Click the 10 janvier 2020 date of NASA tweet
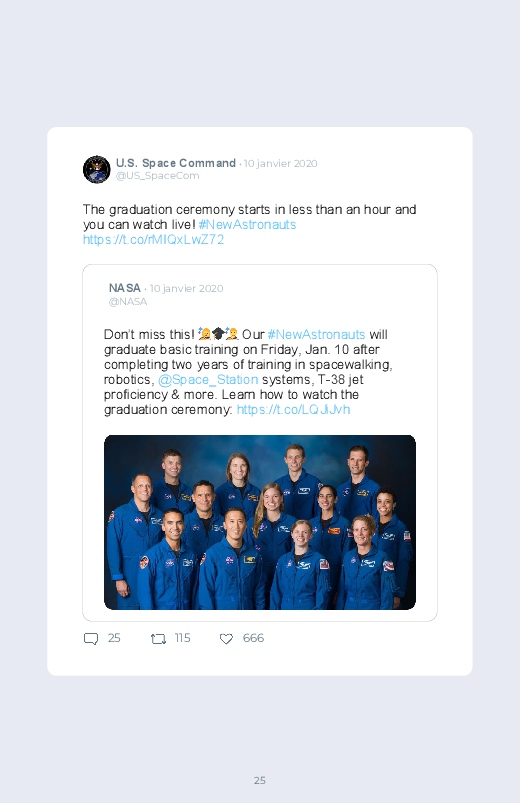This screenshot has width=520, height=803. tap(186, 288)
